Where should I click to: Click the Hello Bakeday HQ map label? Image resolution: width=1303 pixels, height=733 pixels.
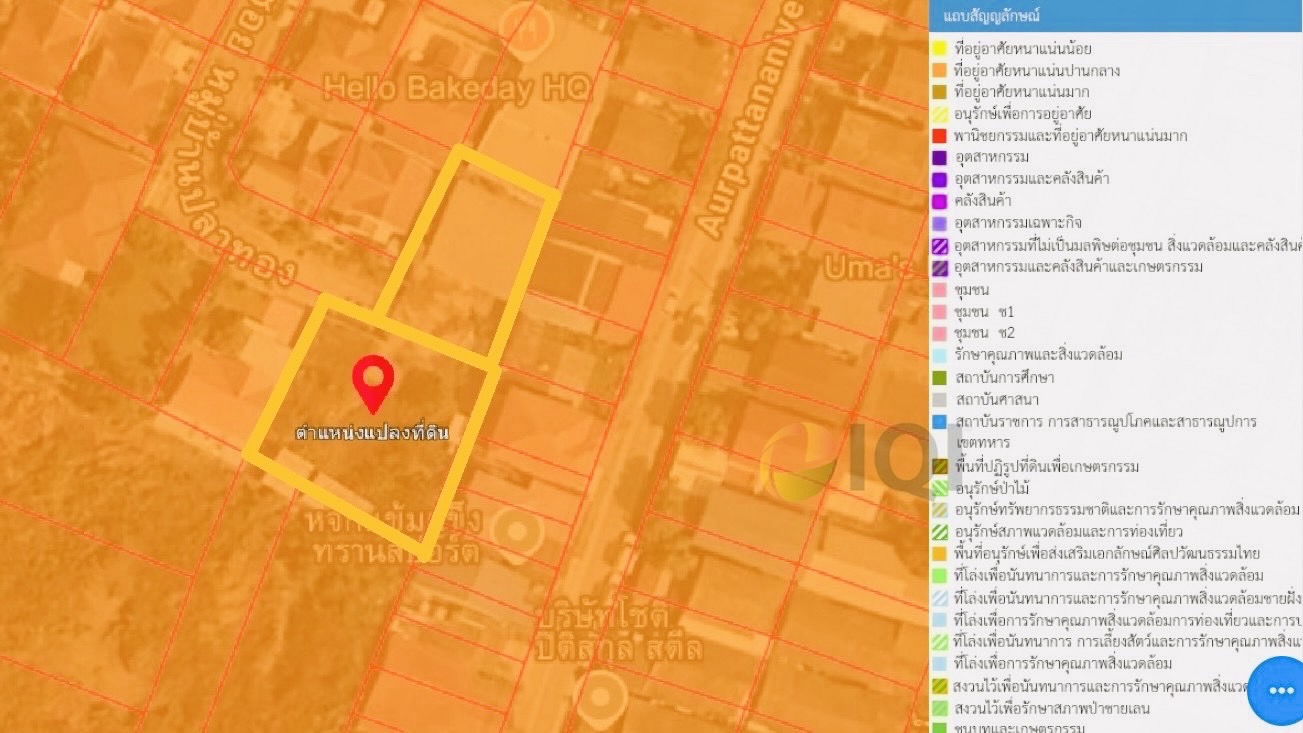point(456,89)
